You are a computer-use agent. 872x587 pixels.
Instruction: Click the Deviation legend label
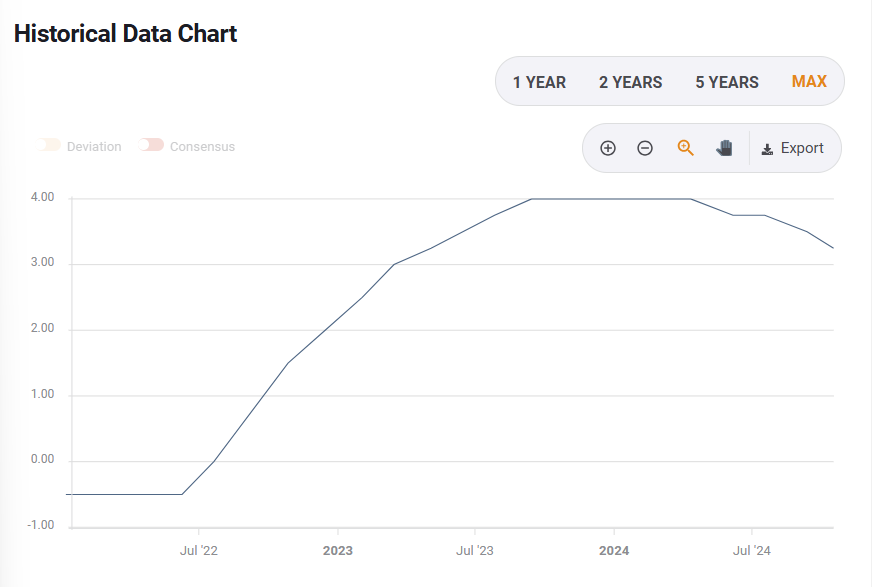coord(94,147)
